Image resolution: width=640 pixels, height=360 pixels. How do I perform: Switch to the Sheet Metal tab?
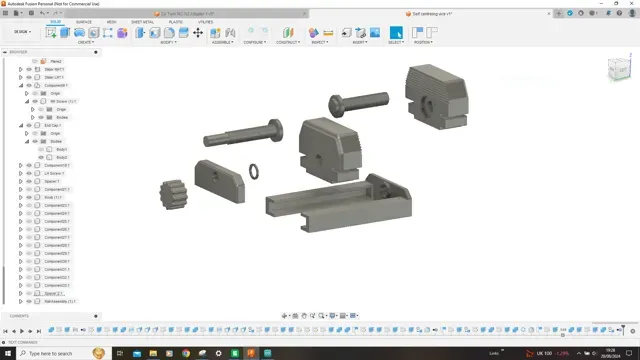(142, 22)
